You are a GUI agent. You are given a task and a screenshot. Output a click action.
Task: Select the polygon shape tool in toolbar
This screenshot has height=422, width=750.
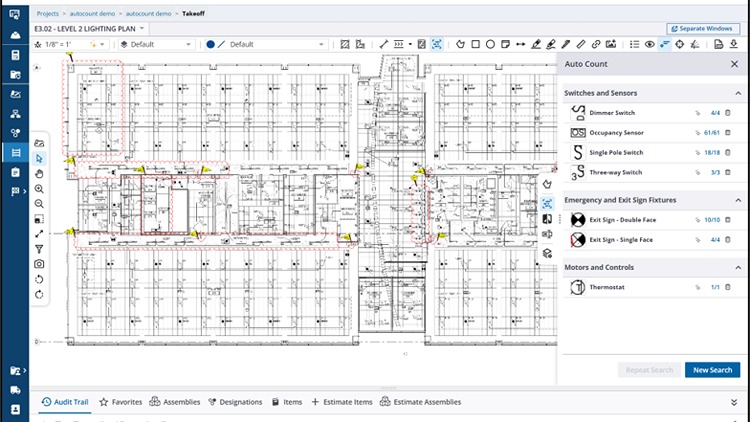(x=460, y=44)
